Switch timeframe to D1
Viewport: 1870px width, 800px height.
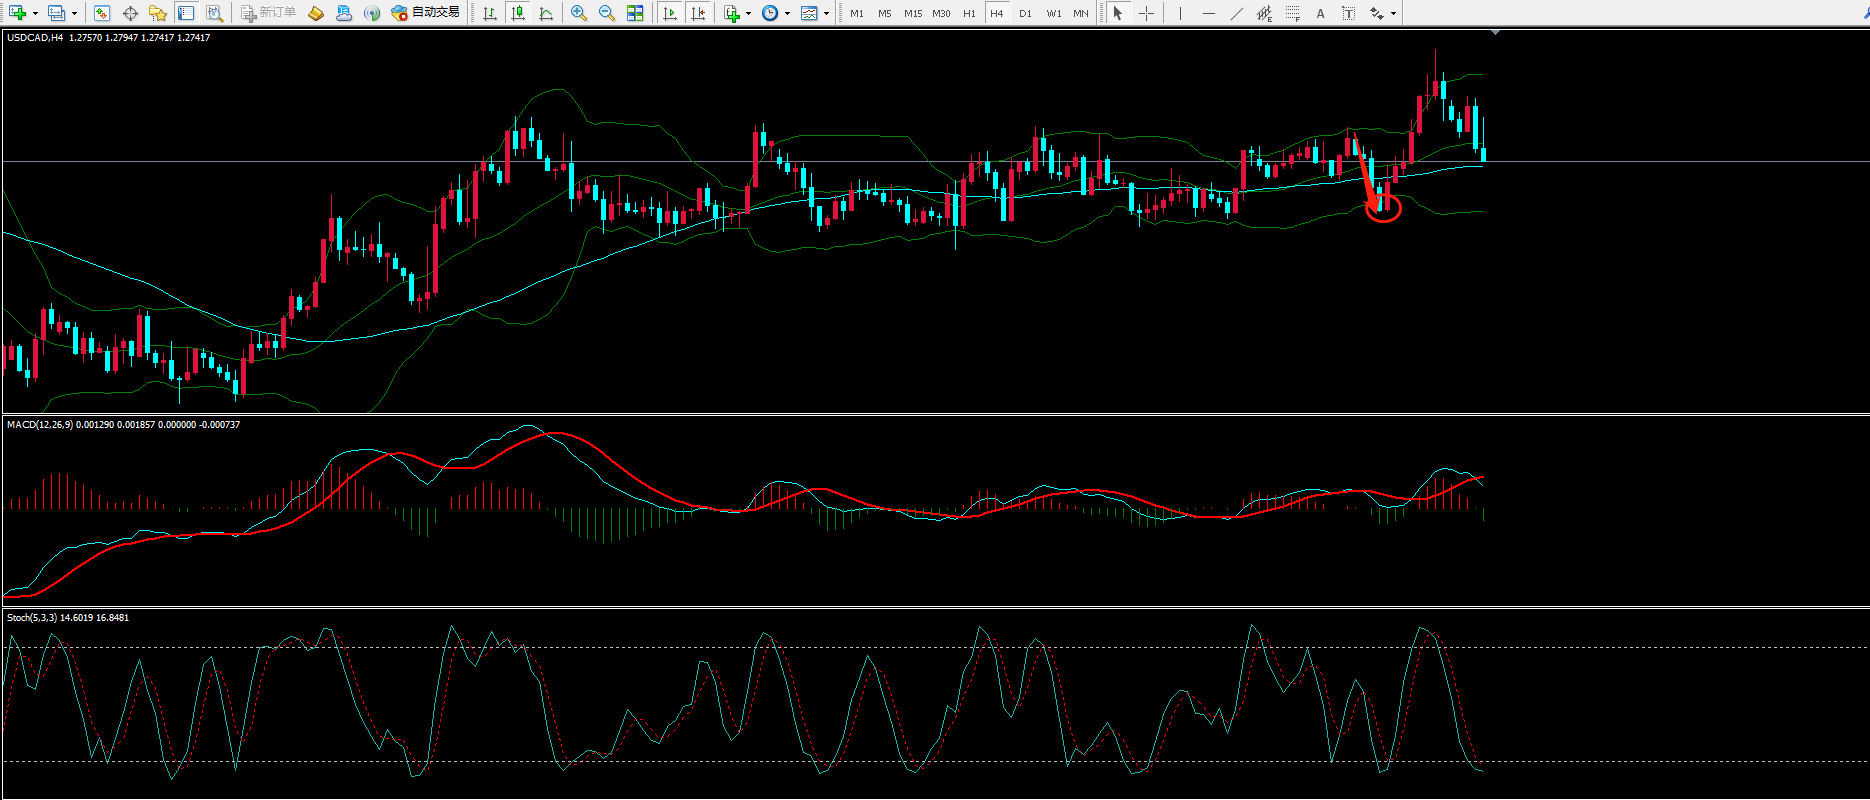pos(1025,13)
